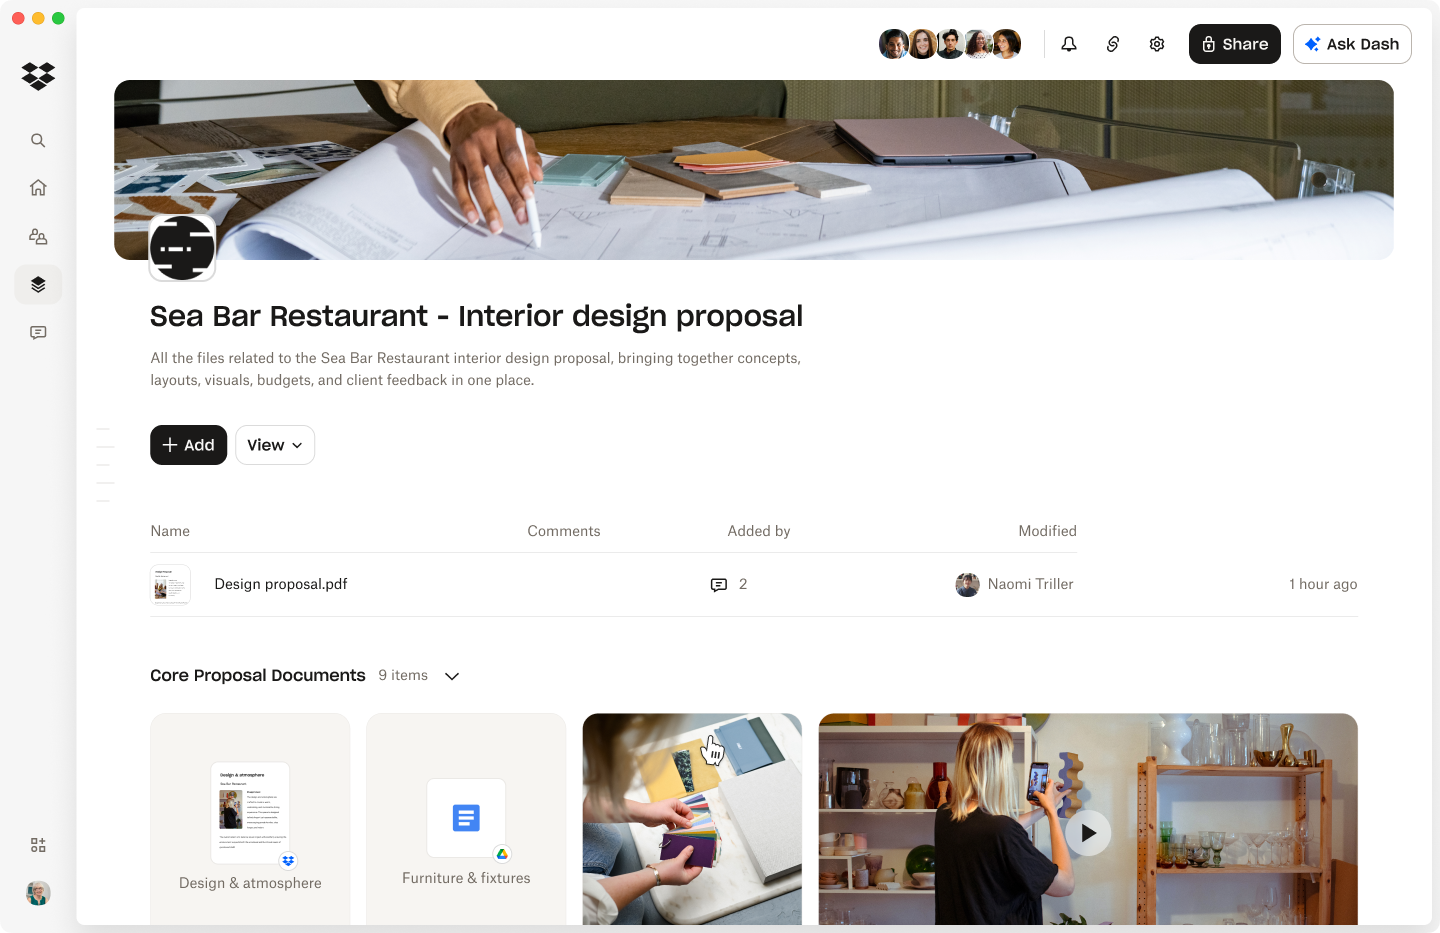Click the cover banner photo of blueprints
The image size is (1440, 933).
pyautogui.click(x=754, y=170)
